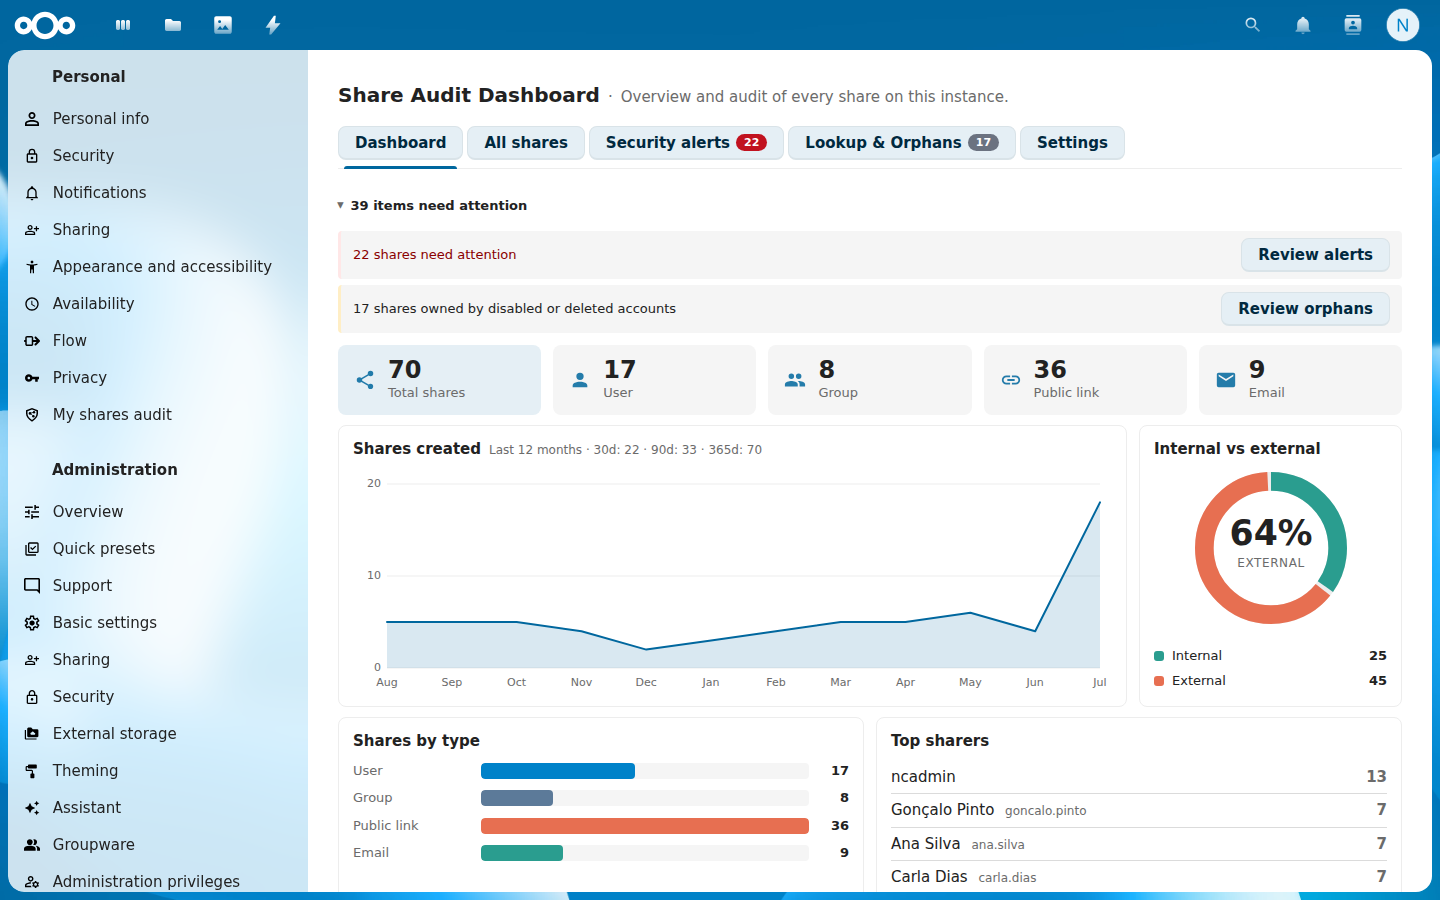Click the Review orphans button

[x=1305, y=308]
